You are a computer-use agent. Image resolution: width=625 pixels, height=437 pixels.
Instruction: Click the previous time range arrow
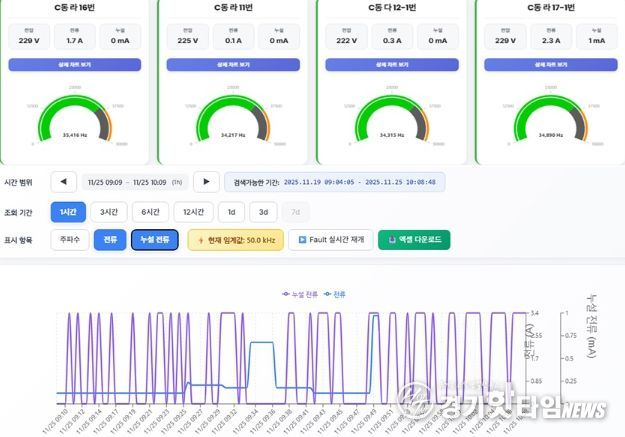click(x=63, y=182)
